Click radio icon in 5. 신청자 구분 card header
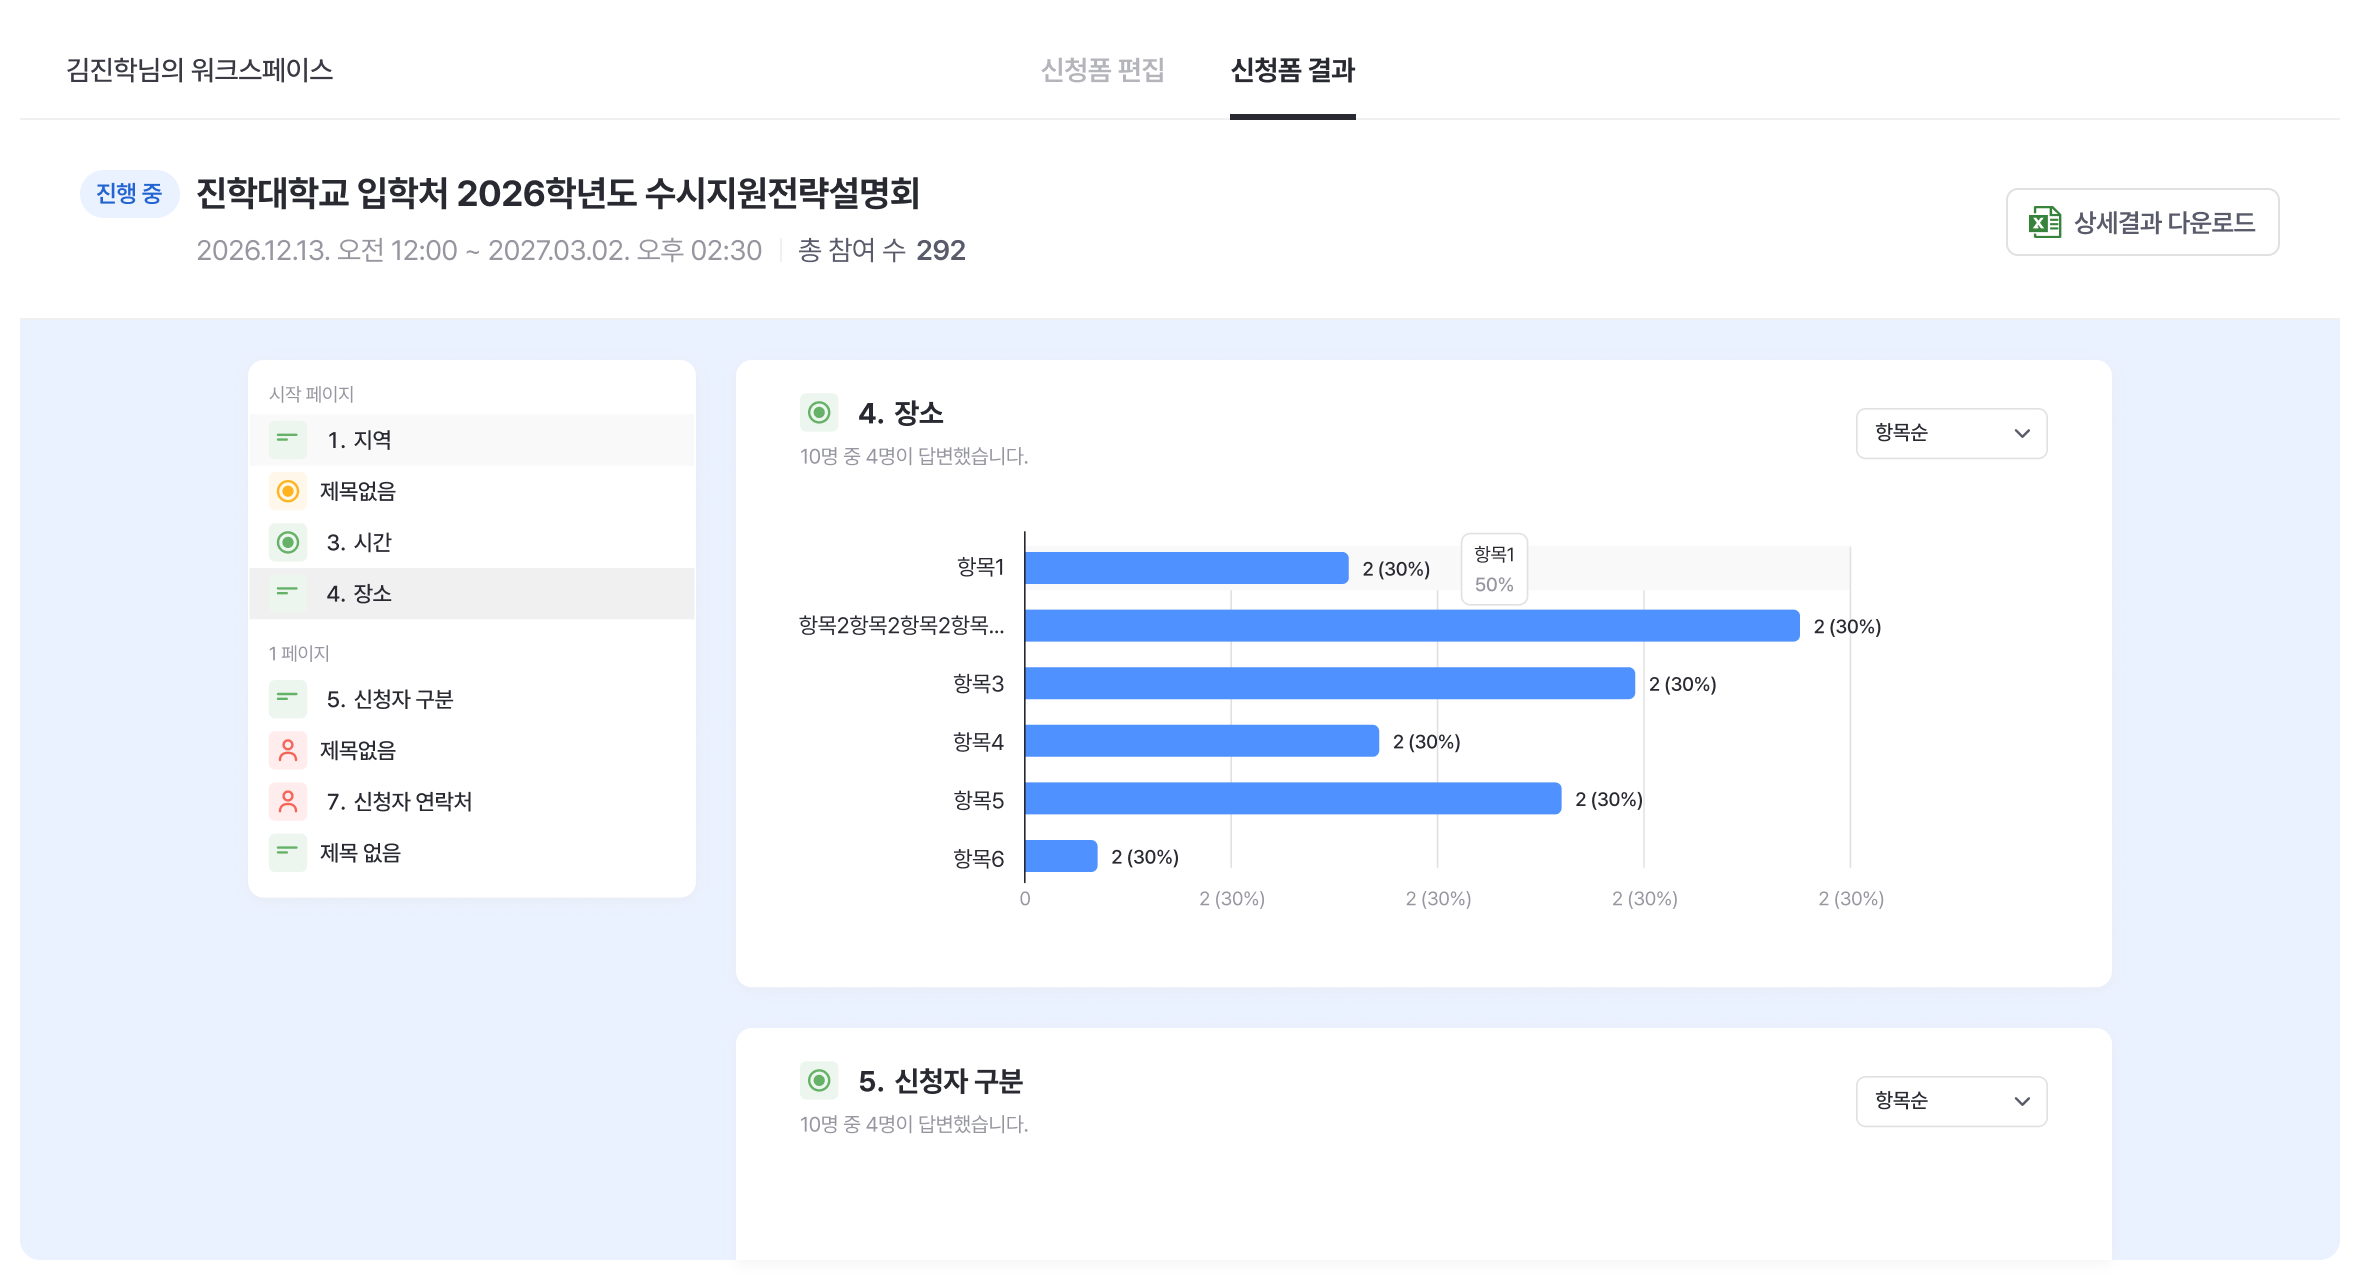The image size is (2360, 1280). (x=819, y=1080)
